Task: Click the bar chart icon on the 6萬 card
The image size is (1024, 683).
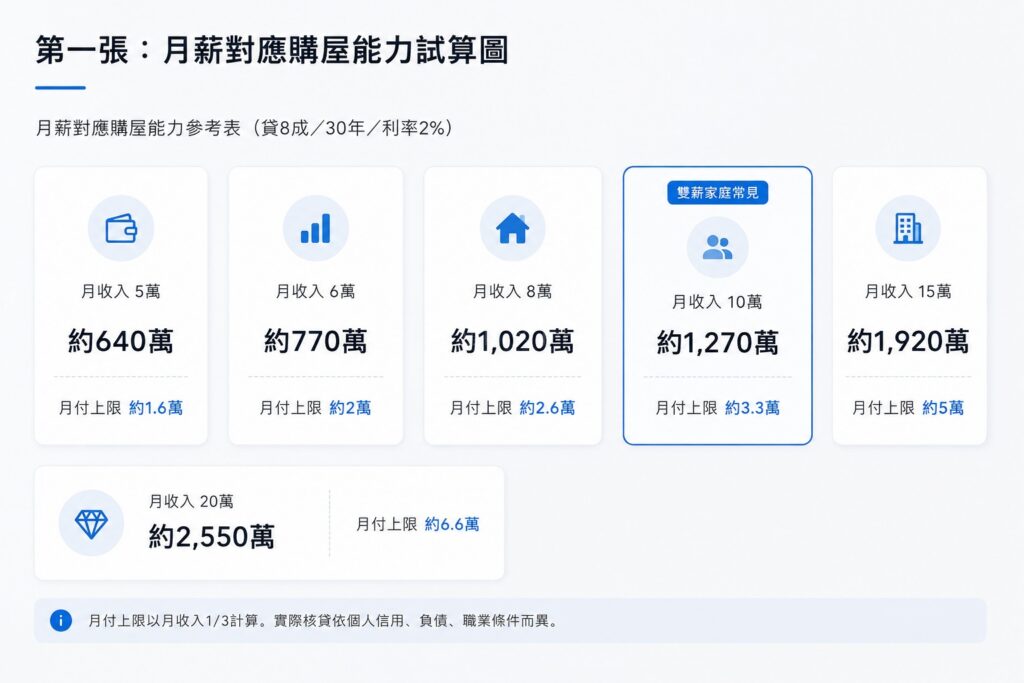Action: 315,229
